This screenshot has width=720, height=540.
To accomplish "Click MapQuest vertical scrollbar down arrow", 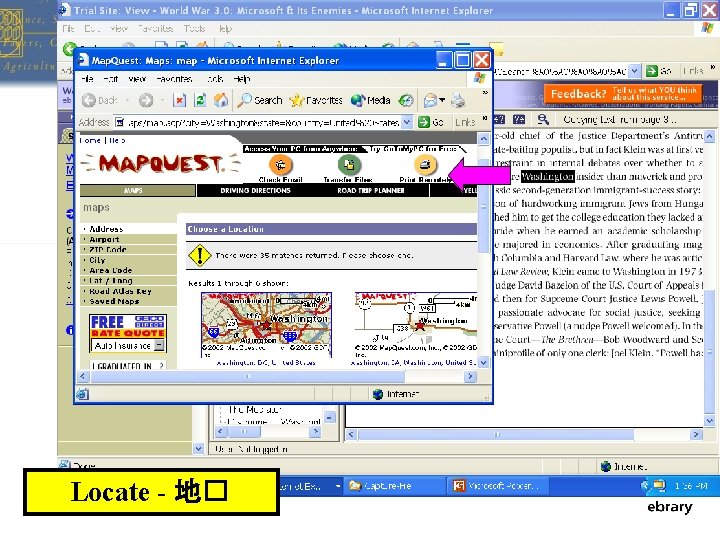I will pos(484,362).
